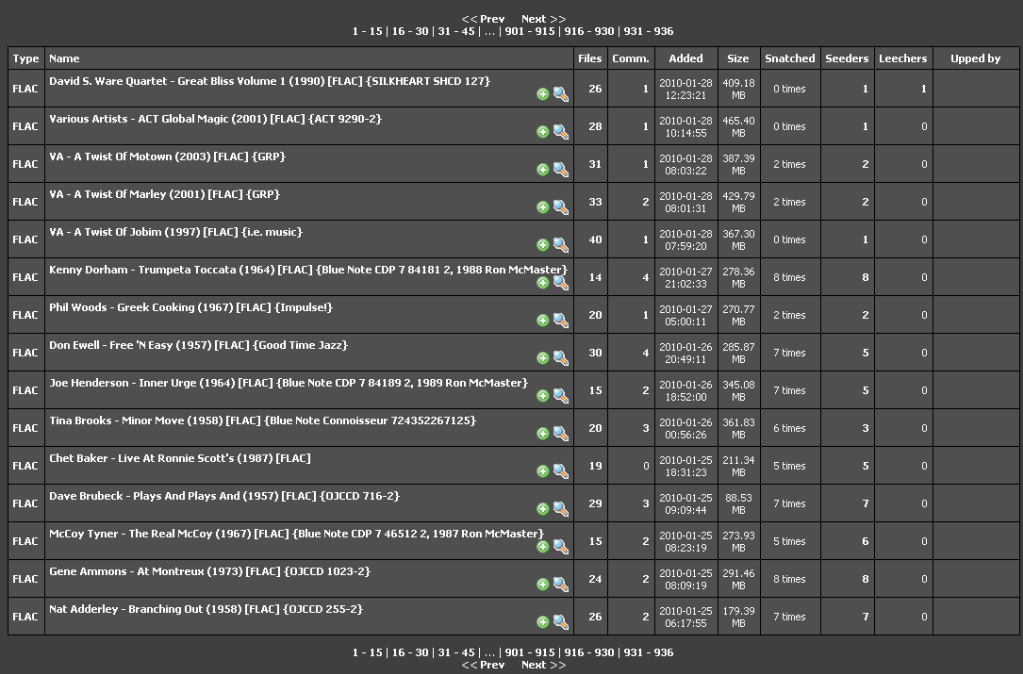Image resolution: width=1023 pixels, height=674 pixels.
Task: Click '6 times' snatched in Tina Brooks row
Action: [789, 429]
